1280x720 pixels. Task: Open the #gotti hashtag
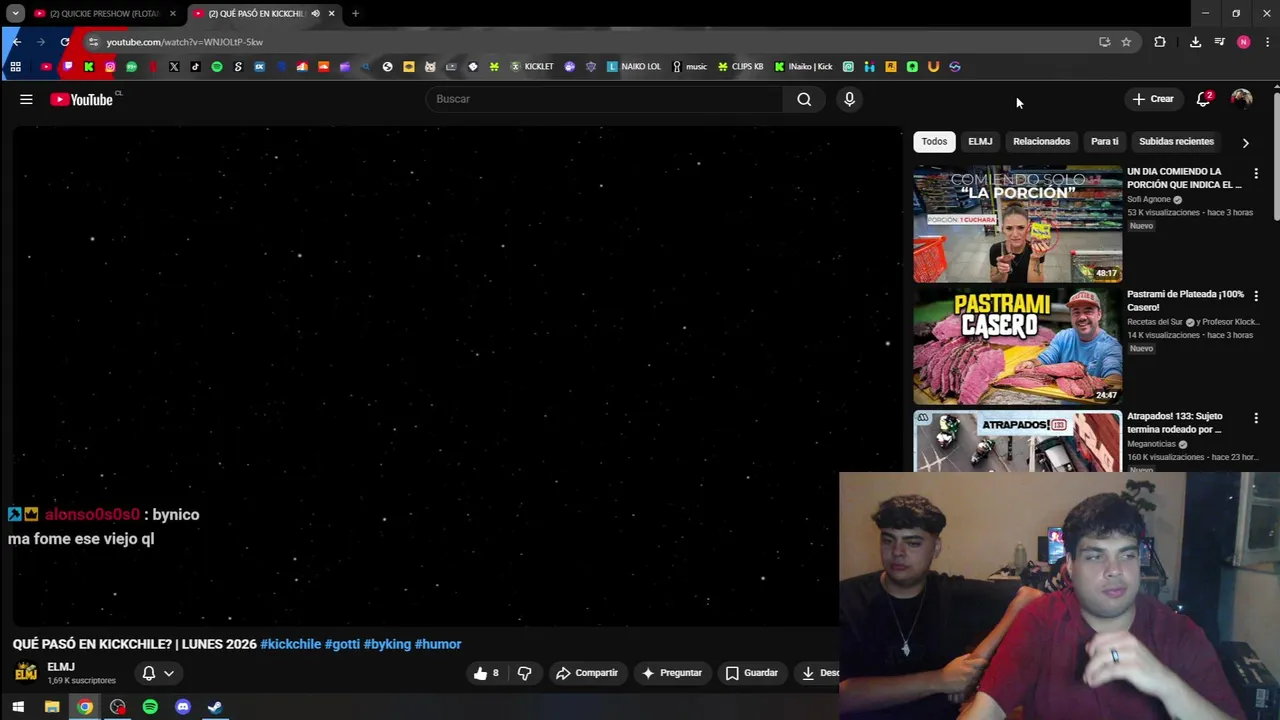342,644
